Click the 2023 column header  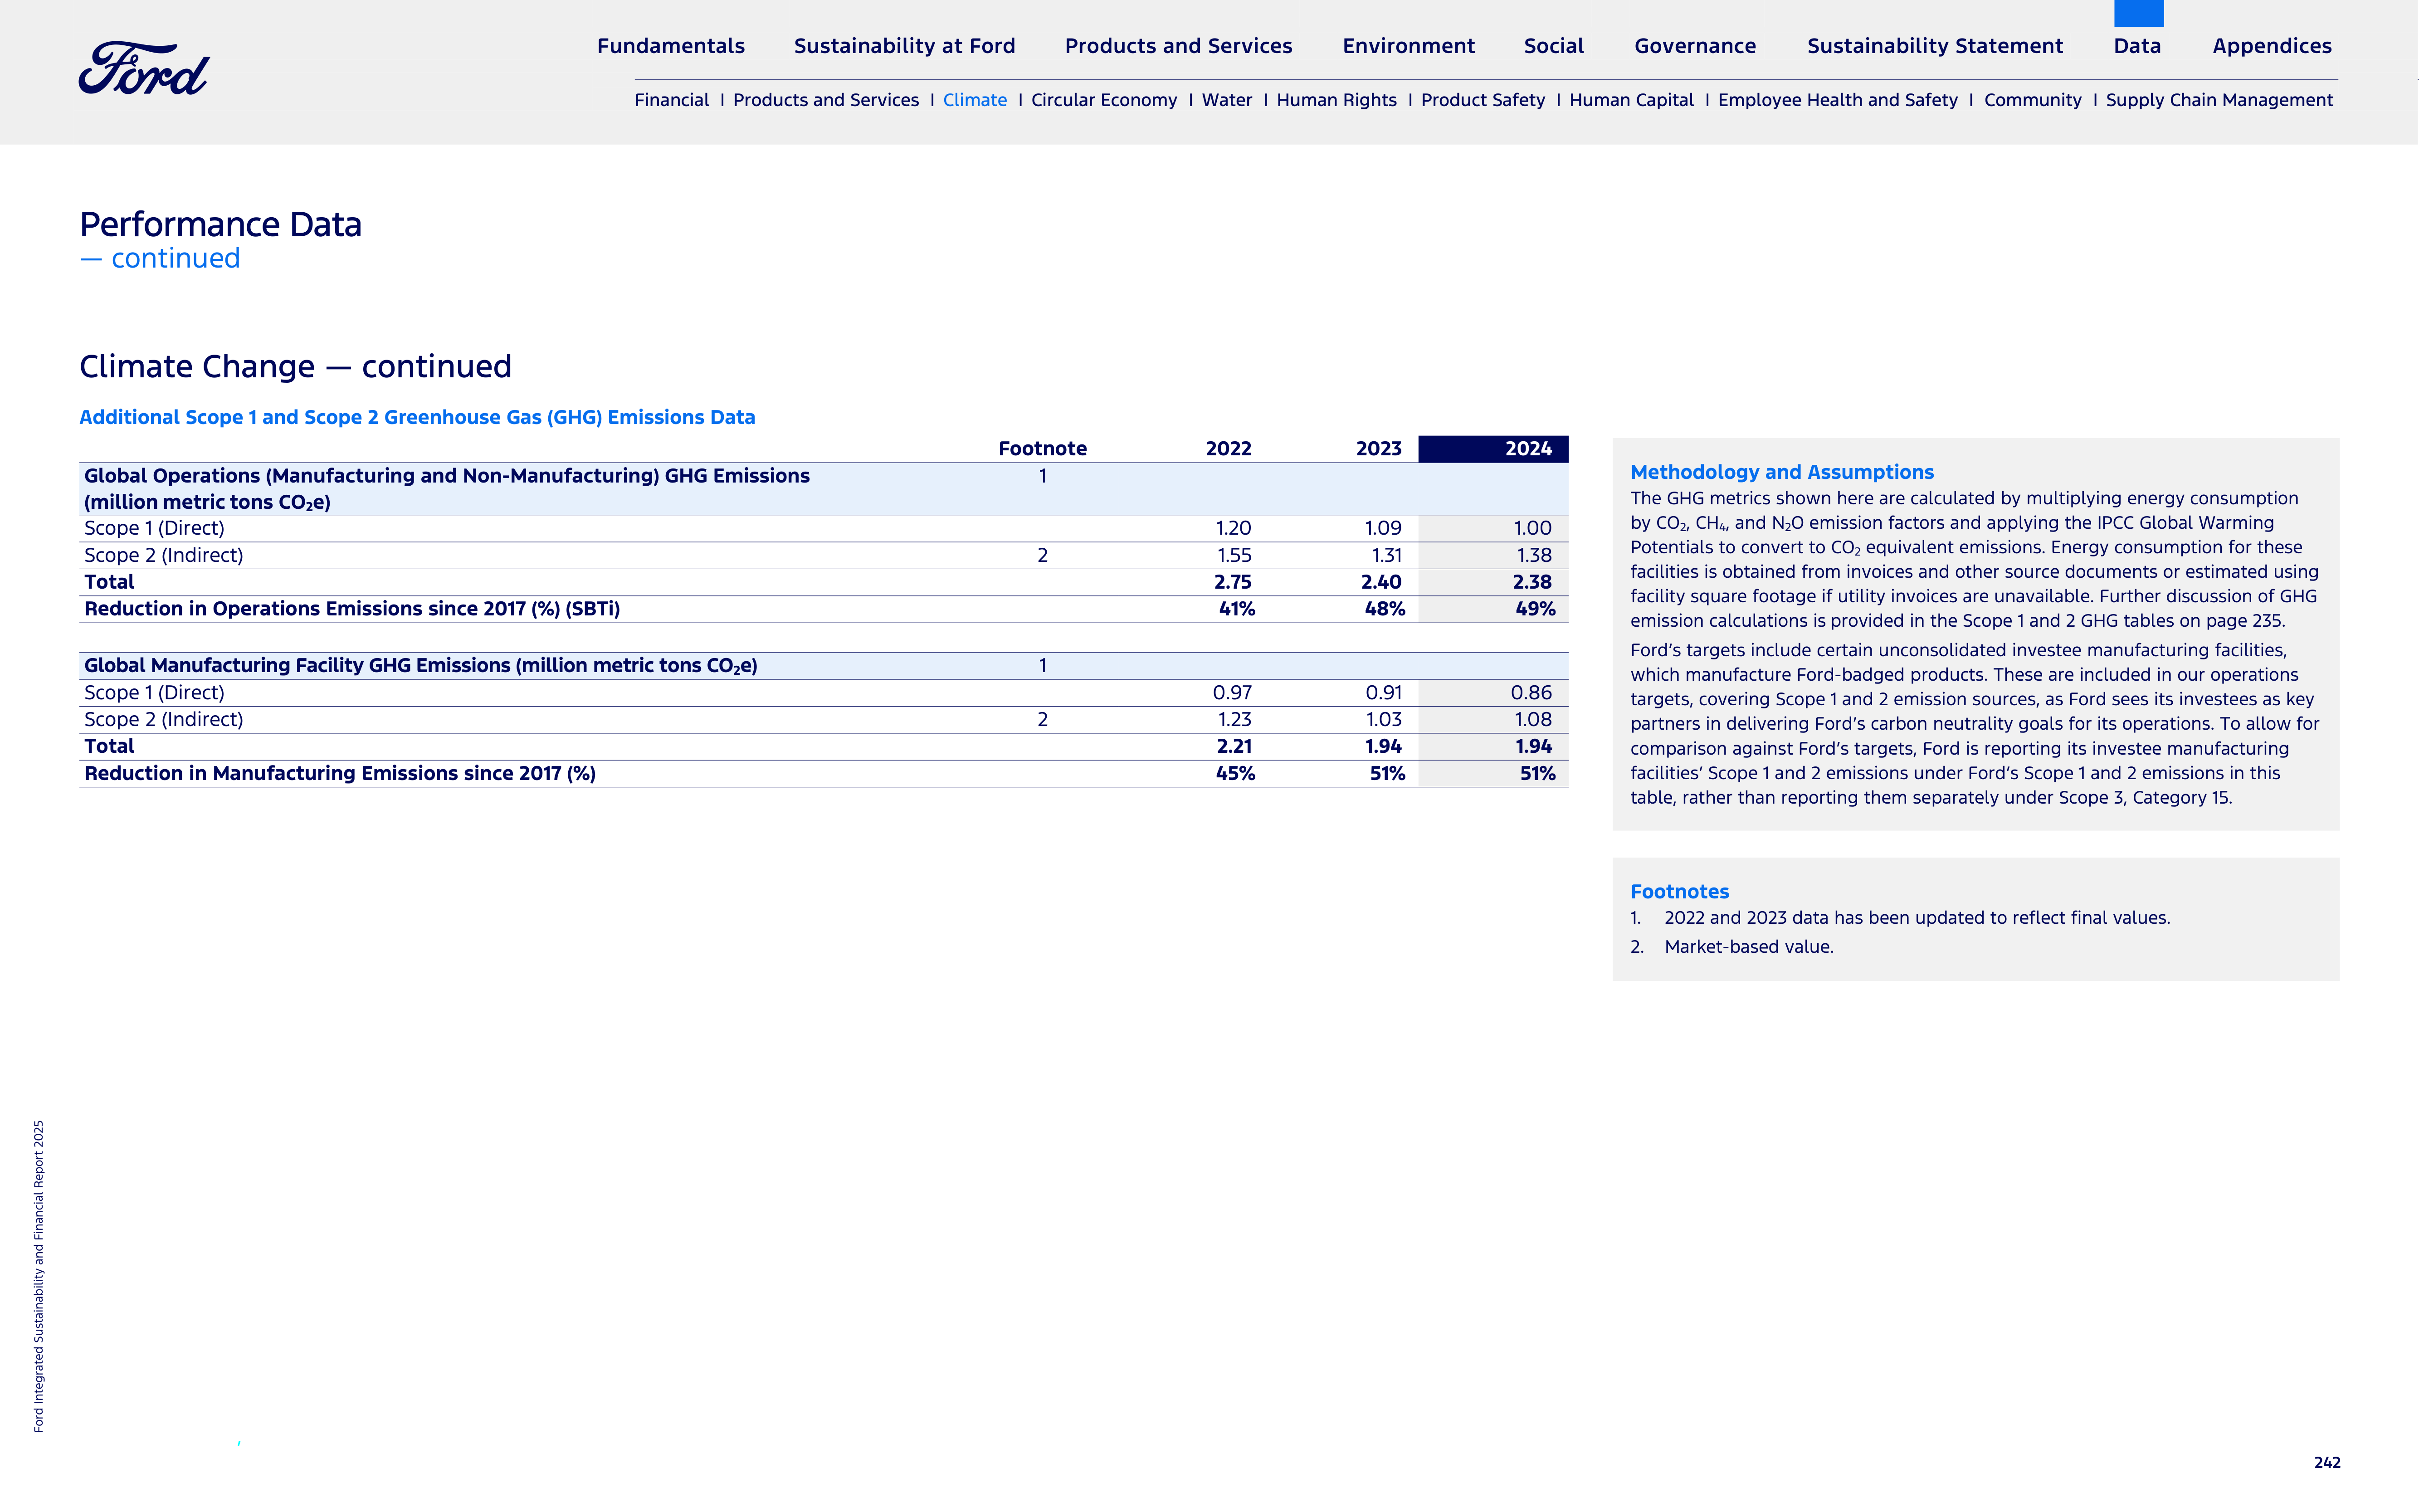coord(1378,449)
